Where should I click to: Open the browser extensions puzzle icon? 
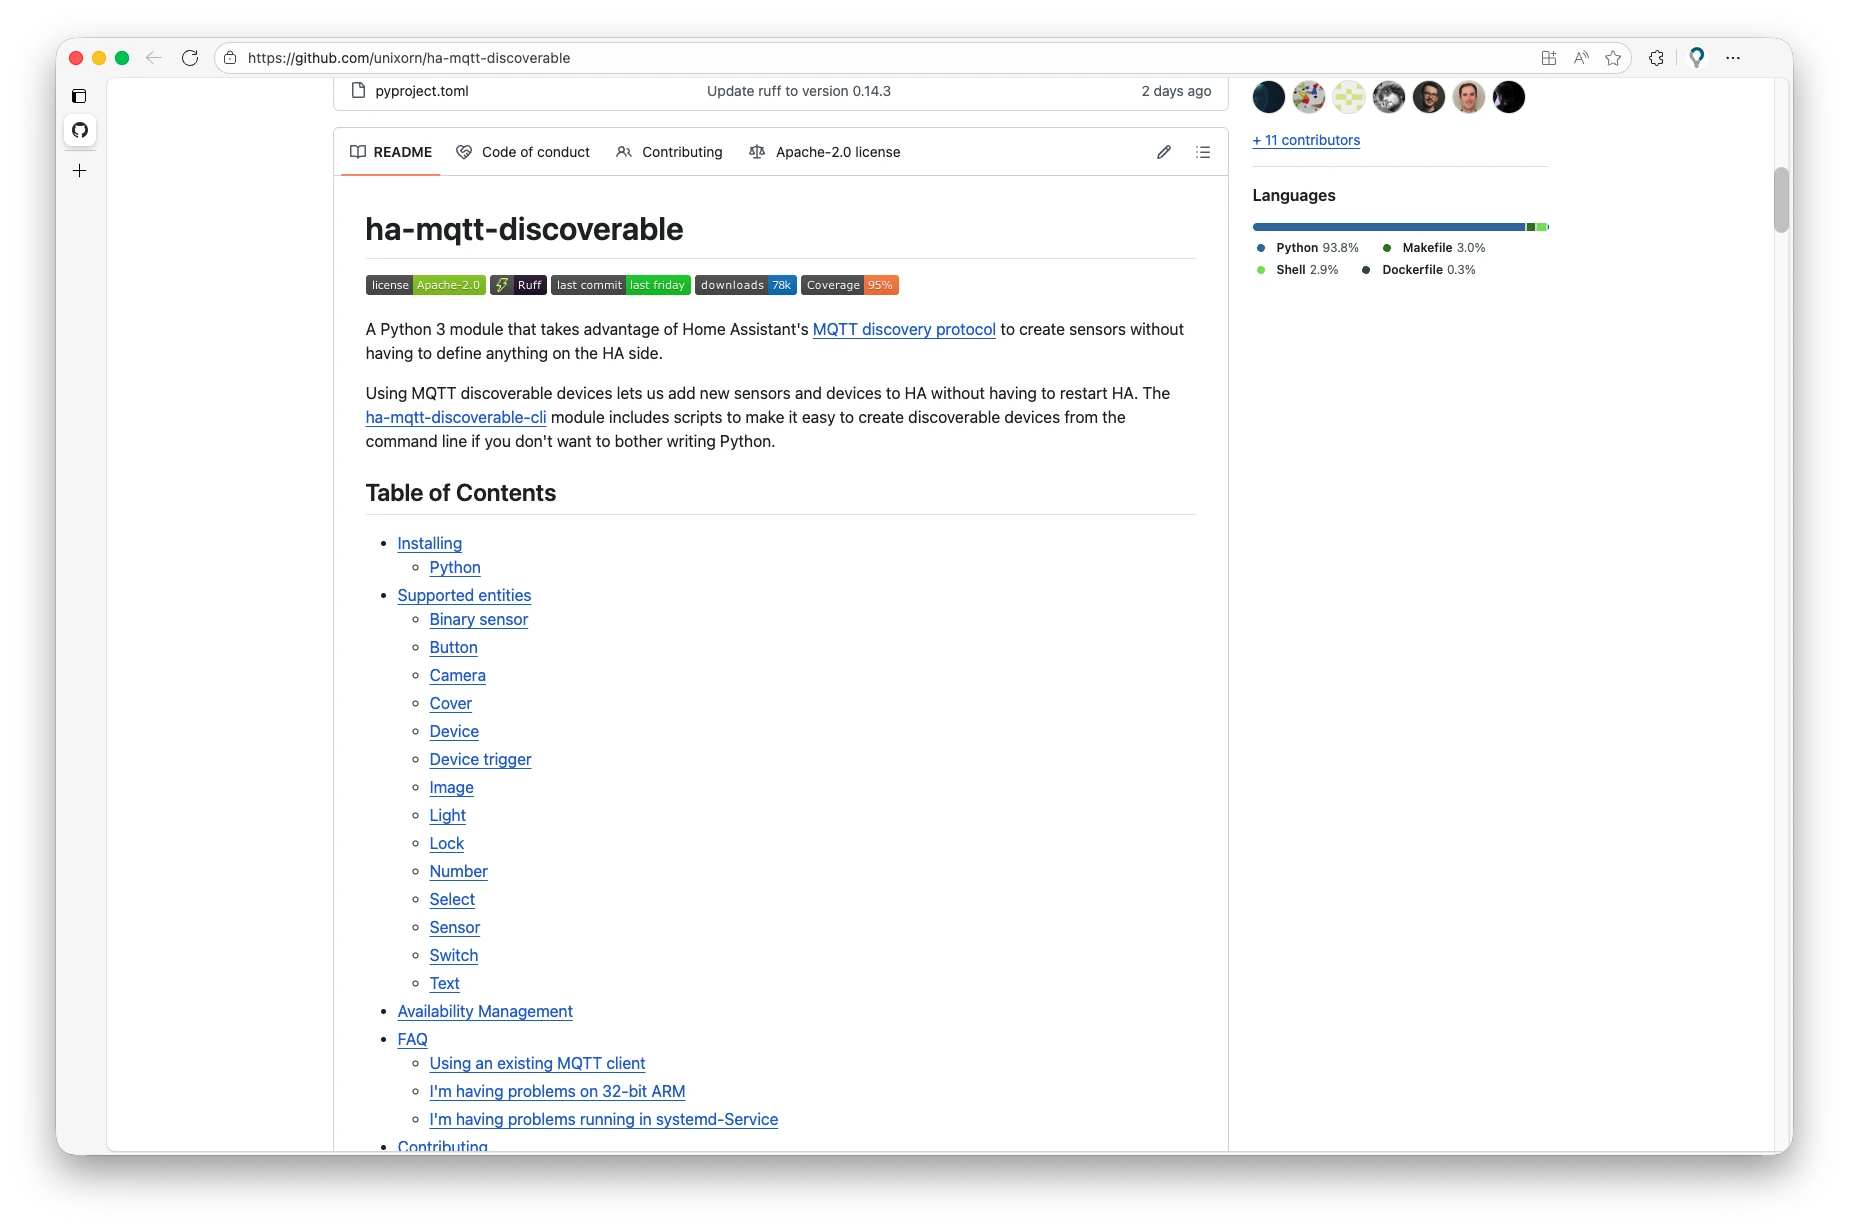pyautogui.click(x=1656, y=58)
